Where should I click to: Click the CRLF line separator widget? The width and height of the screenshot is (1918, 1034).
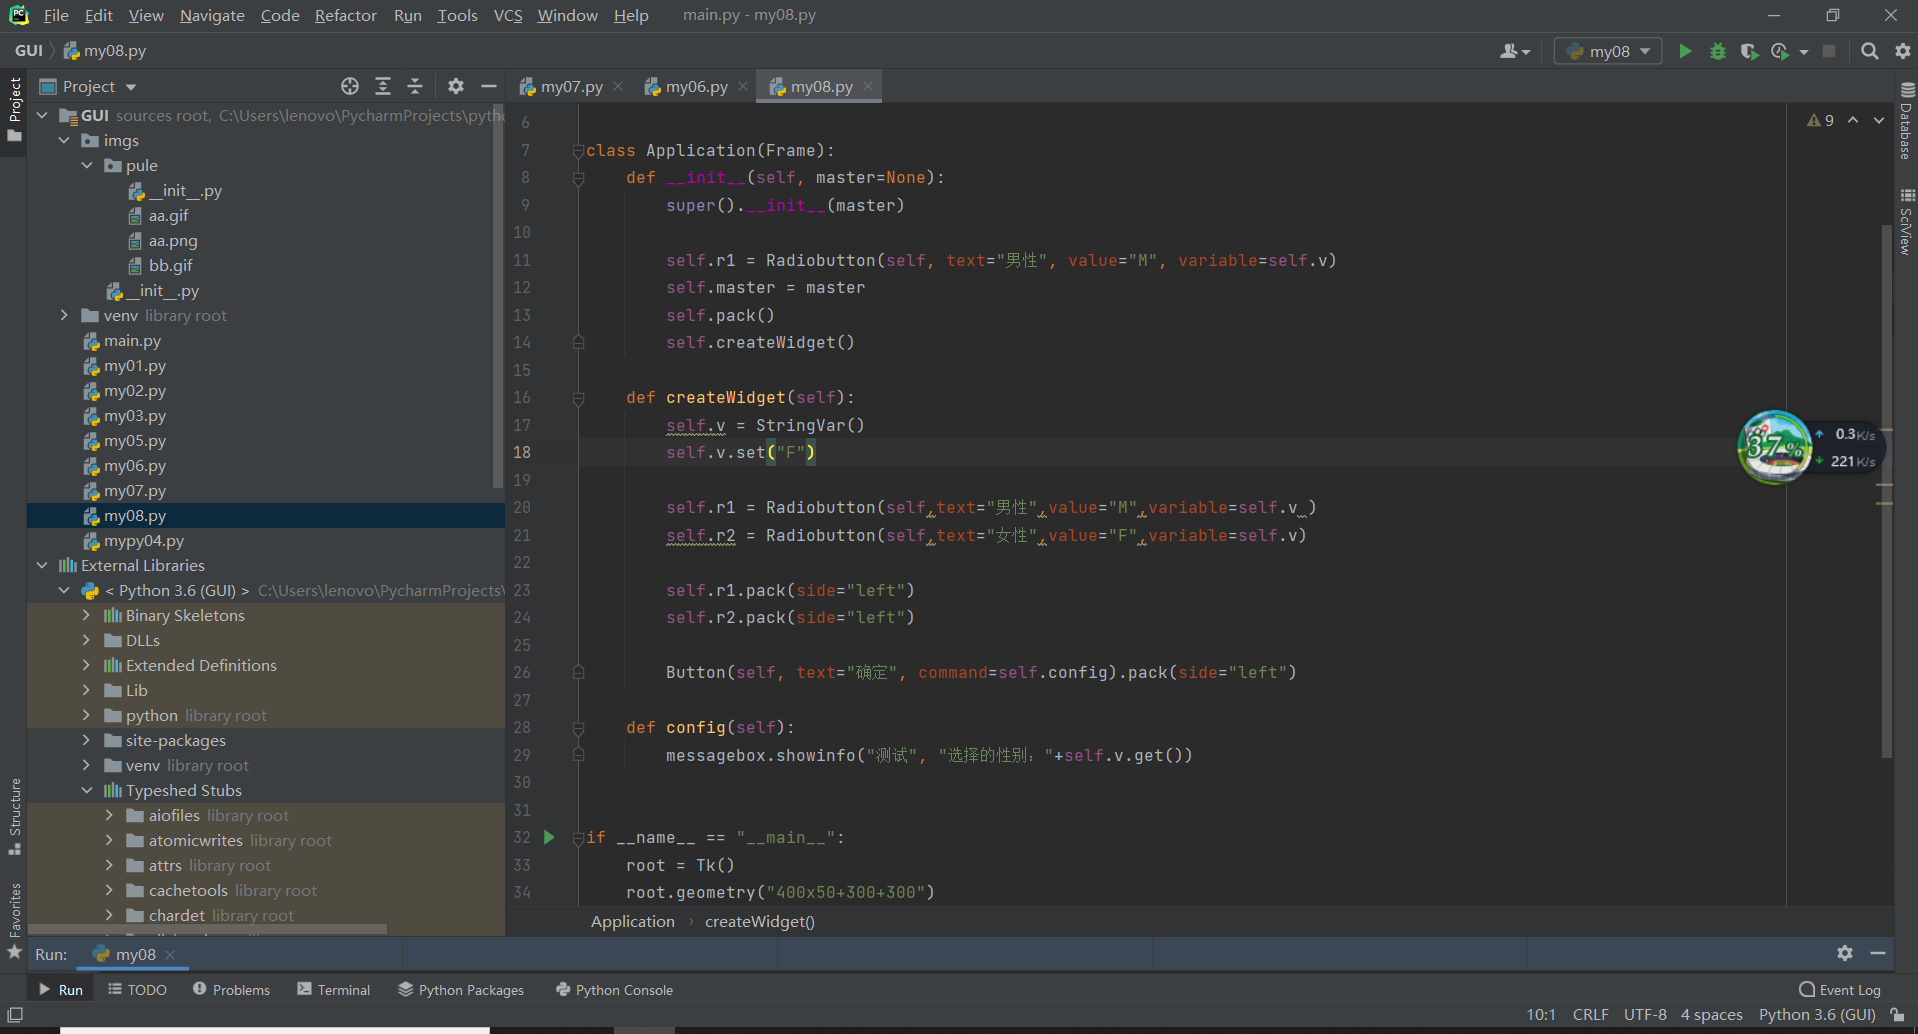coord(1590,1015)
